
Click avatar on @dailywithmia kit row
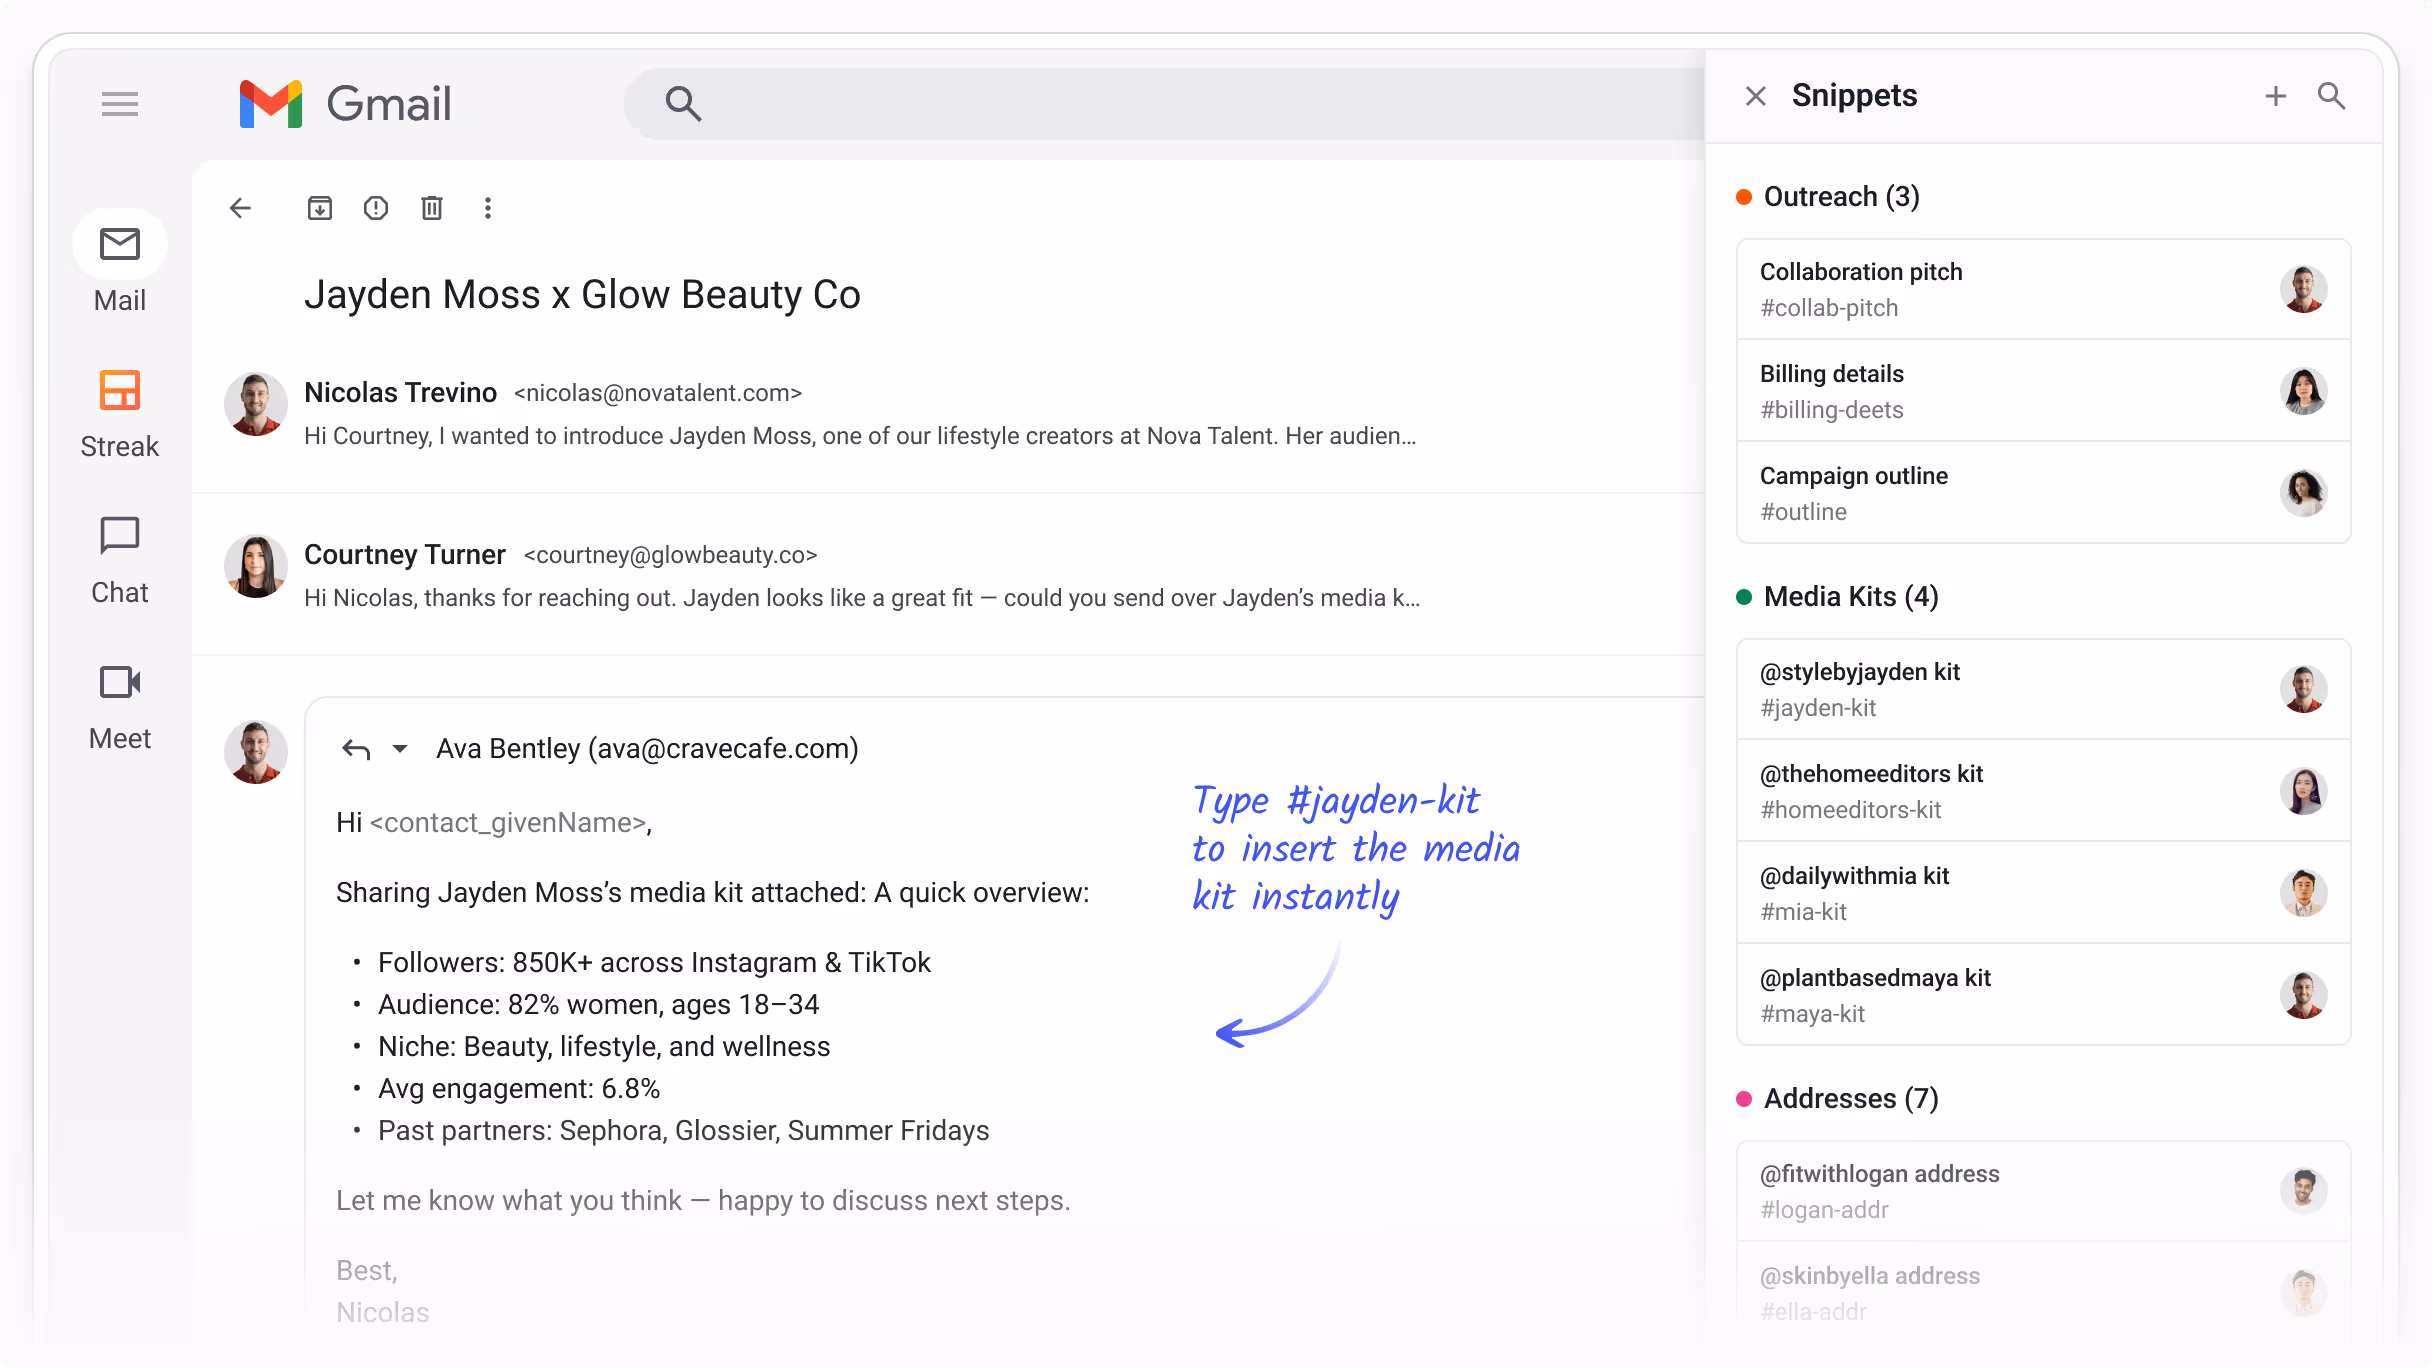(2304, 893)
